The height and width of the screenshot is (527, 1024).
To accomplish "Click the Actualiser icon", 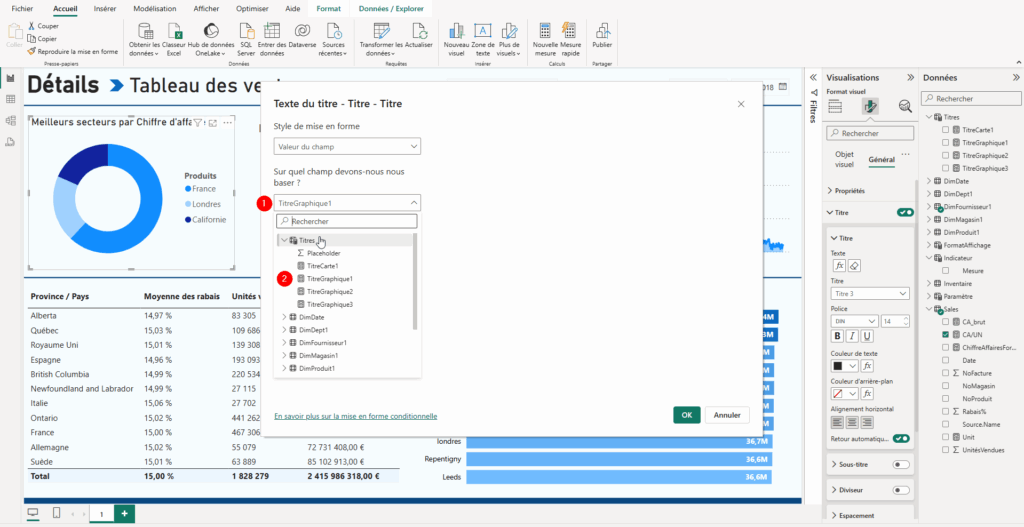I will 419,31.
